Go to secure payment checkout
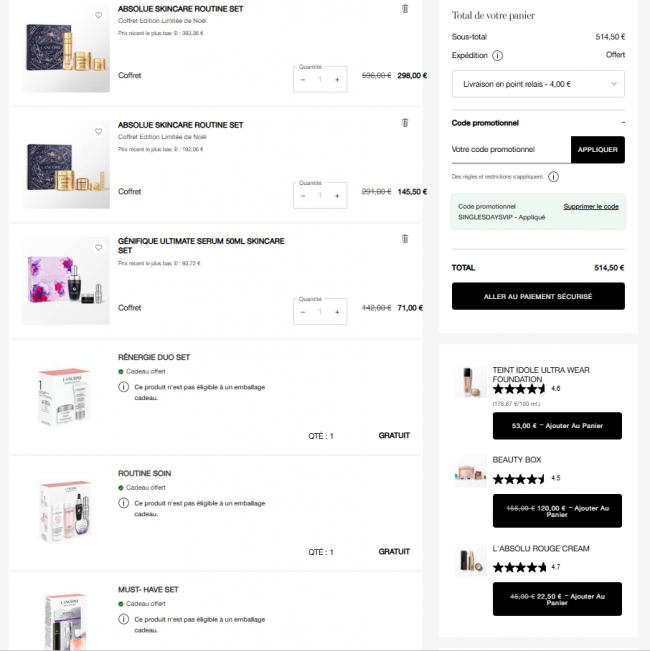This screenshot has height=651, width=650. tap(538, 296)
